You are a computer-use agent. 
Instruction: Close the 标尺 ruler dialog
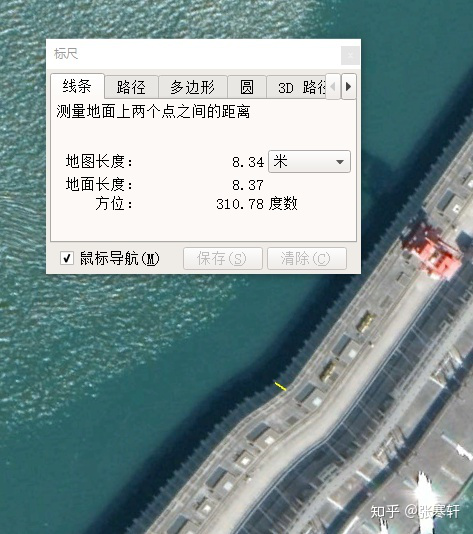click(350, 55)
